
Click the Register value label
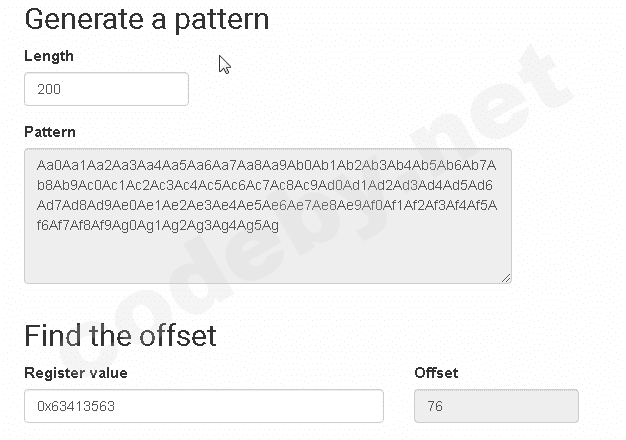76,373
